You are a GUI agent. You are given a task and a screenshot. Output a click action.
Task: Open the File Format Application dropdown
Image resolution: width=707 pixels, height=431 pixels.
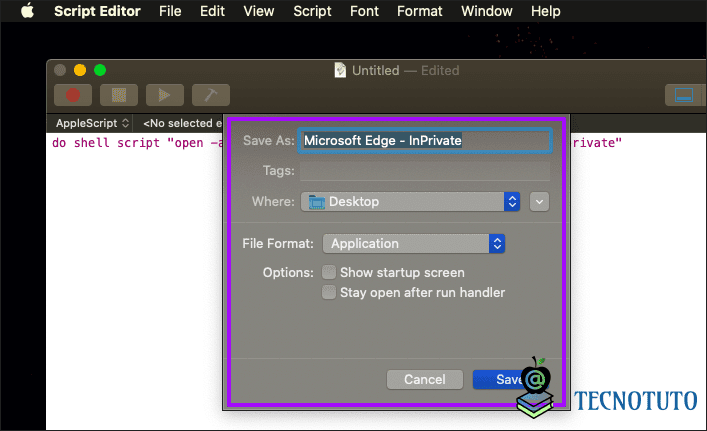413,243
